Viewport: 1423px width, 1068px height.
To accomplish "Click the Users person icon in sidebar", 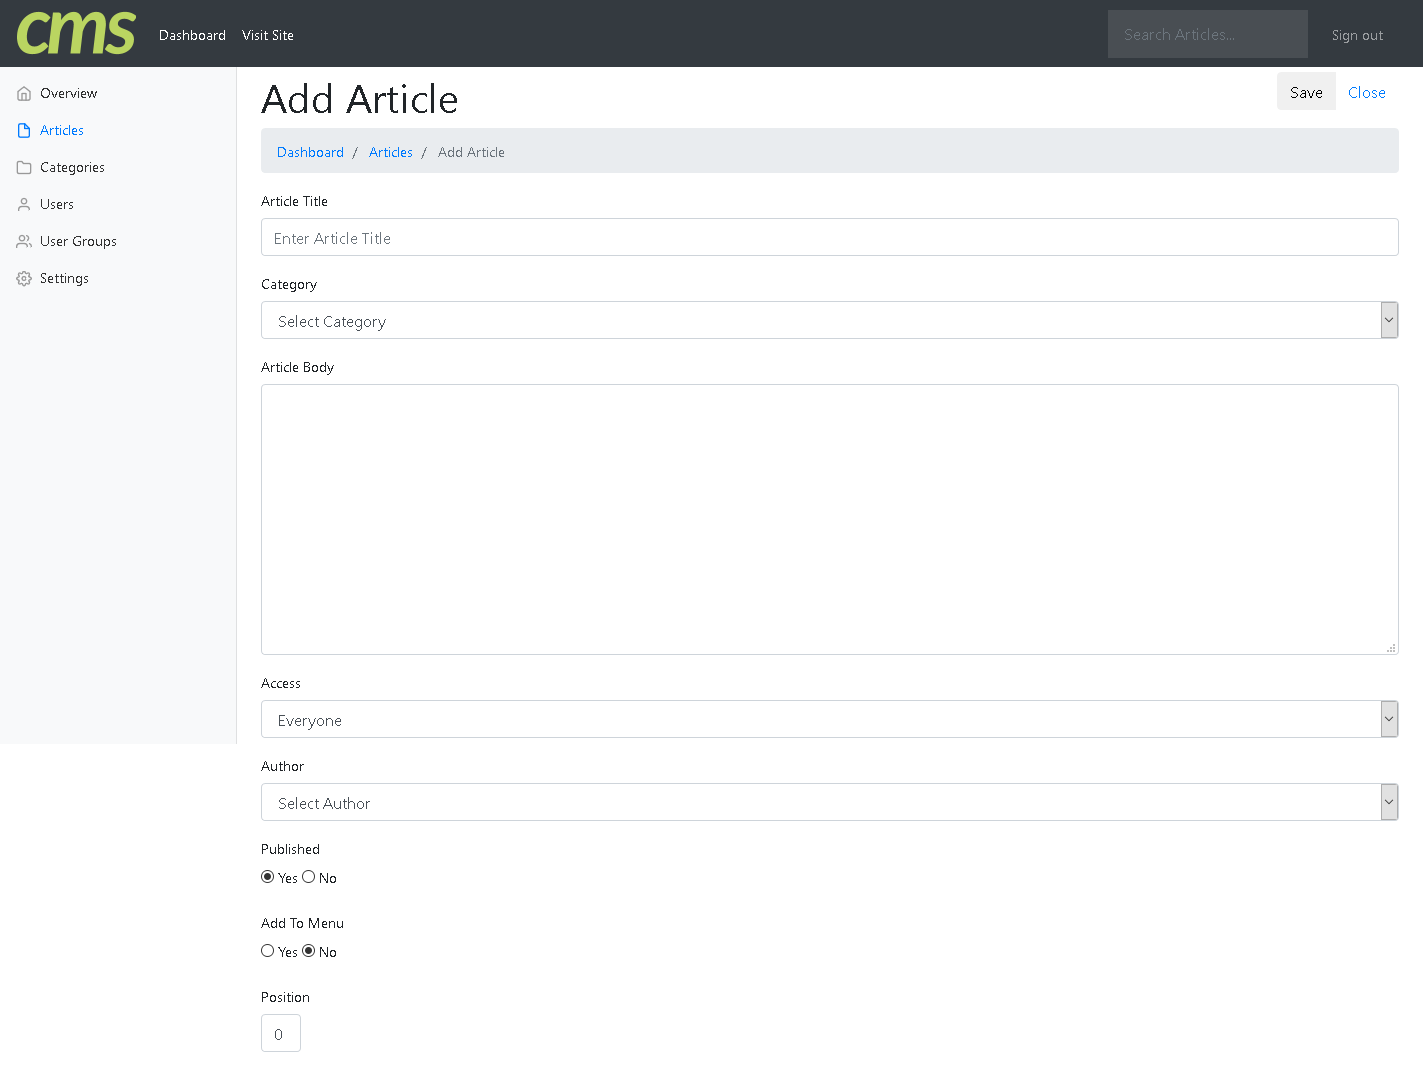I will [24, 205].
